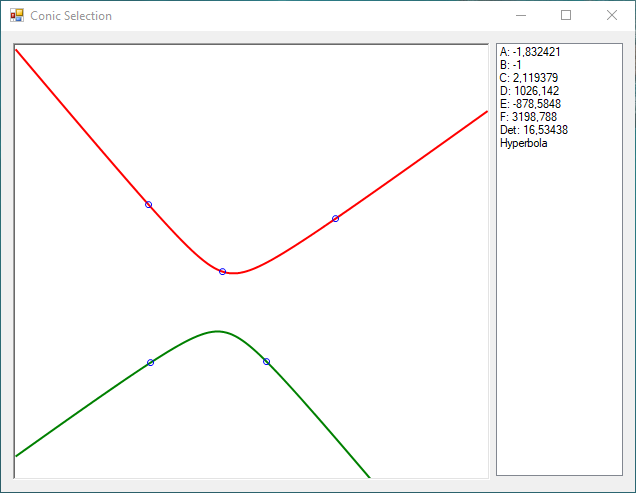
Task: Select the 'B: -1' coefficient line
Action: [511, 65]
